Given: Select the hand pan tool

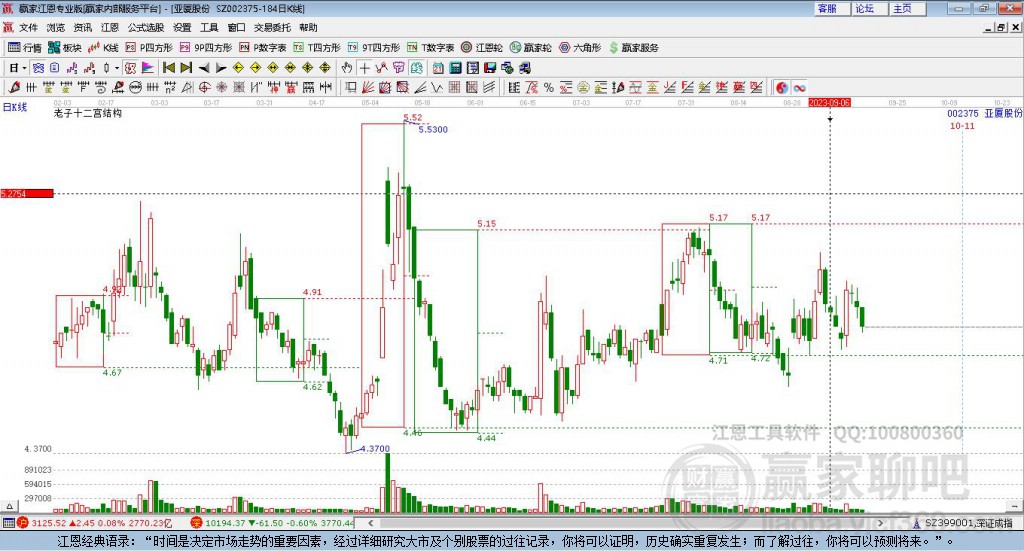Looking at the screenshot, I should click(x=347, y=68).
